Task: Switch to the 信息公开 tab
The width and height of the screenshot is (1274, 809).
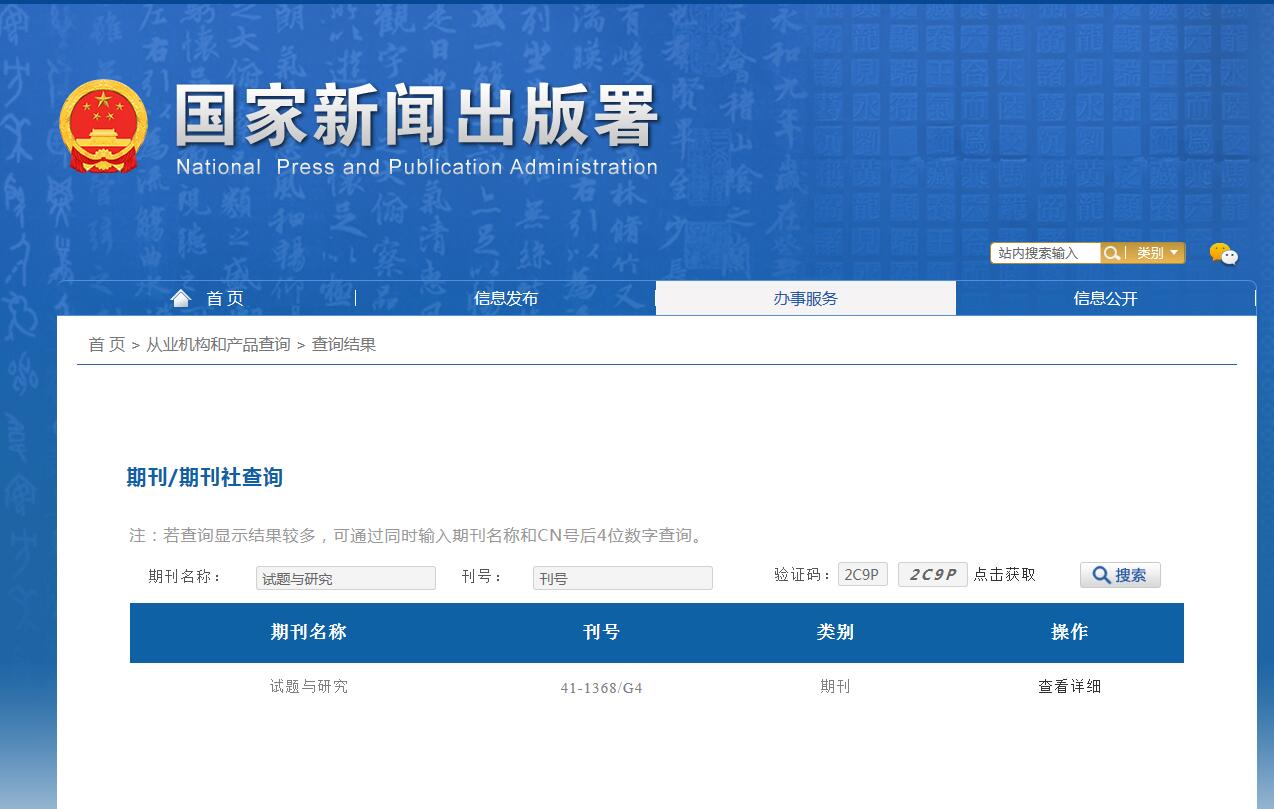Action: 1106,297
